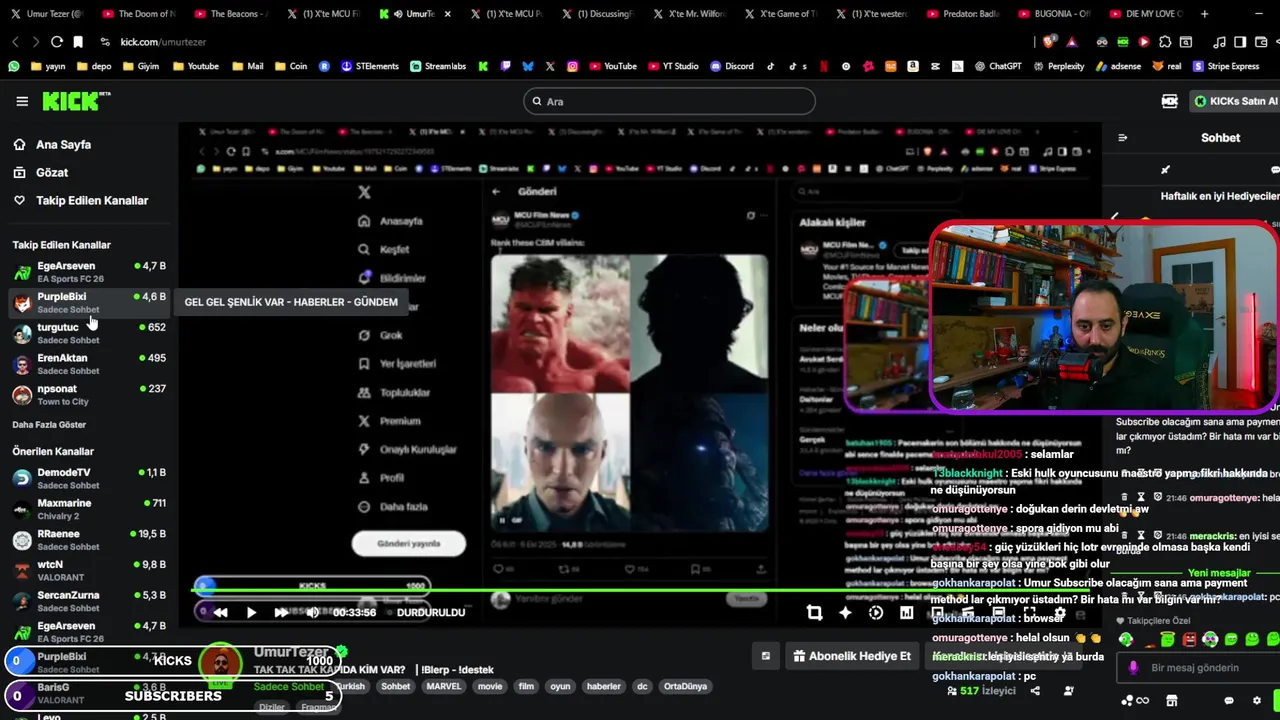
Task: Click the KICK clips icon beside KICKs Satın Al
Action: (x=1169, y=101)
